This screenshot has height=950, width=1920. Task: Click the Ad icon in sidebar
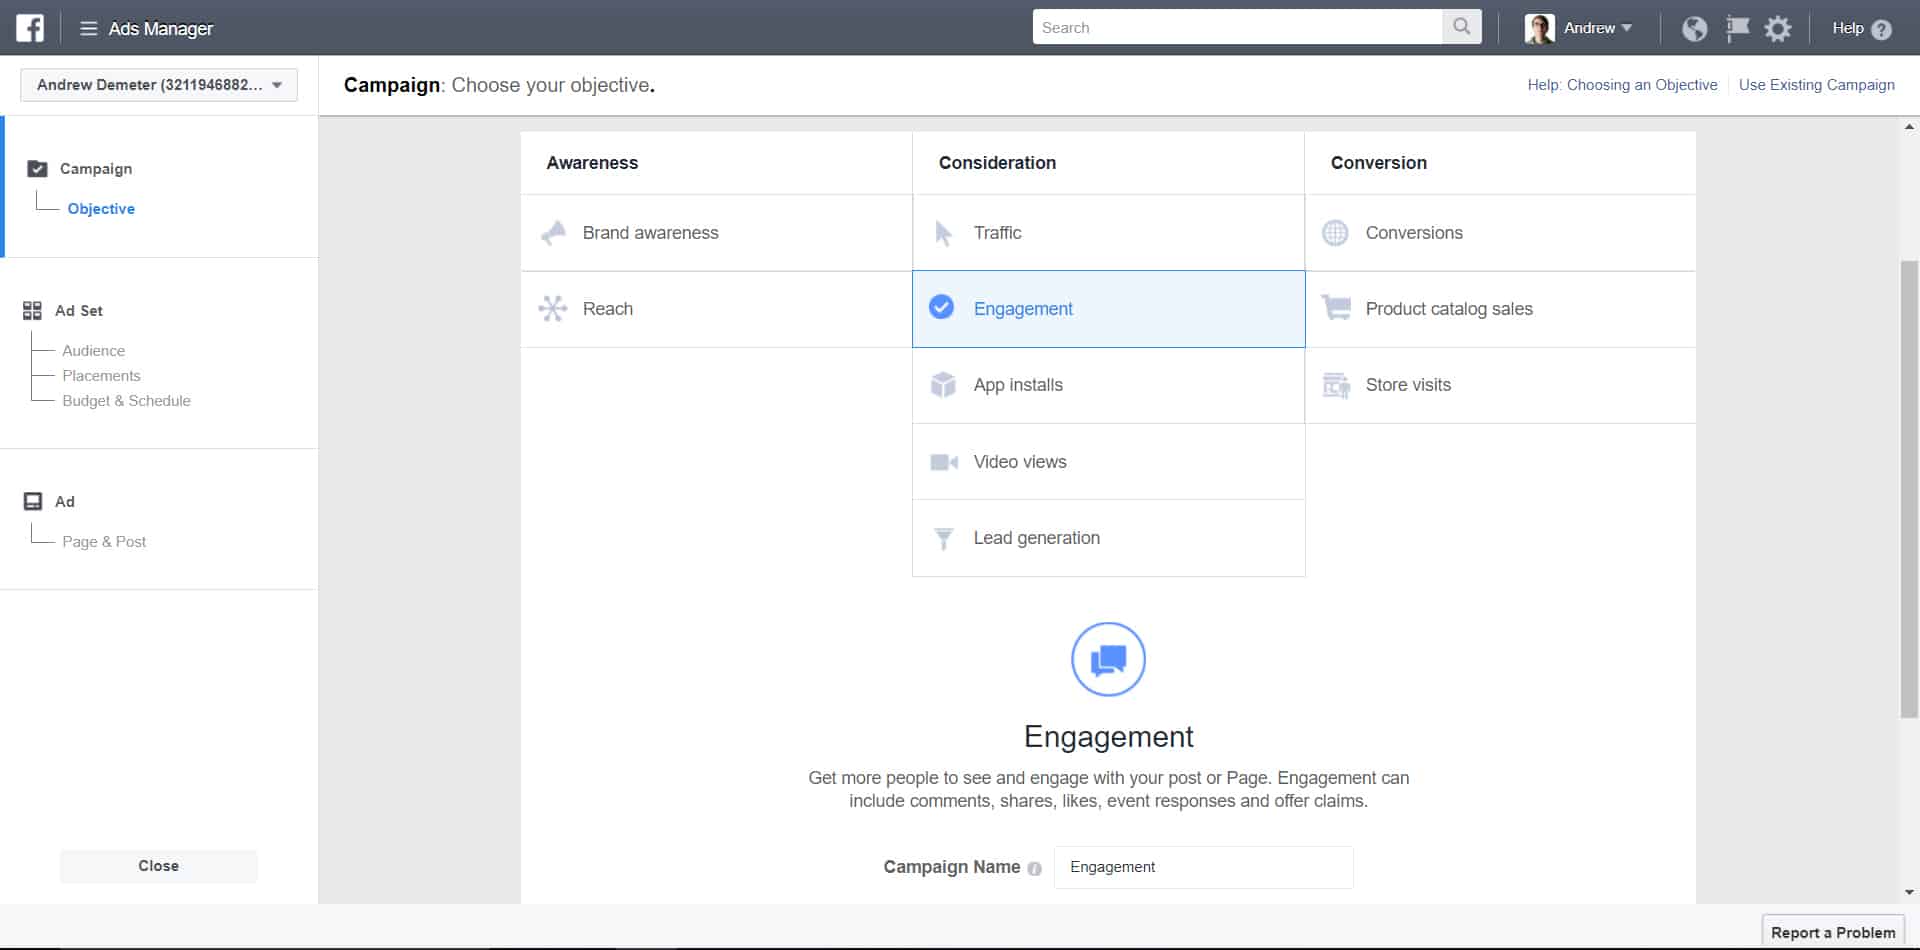(33, 501)
